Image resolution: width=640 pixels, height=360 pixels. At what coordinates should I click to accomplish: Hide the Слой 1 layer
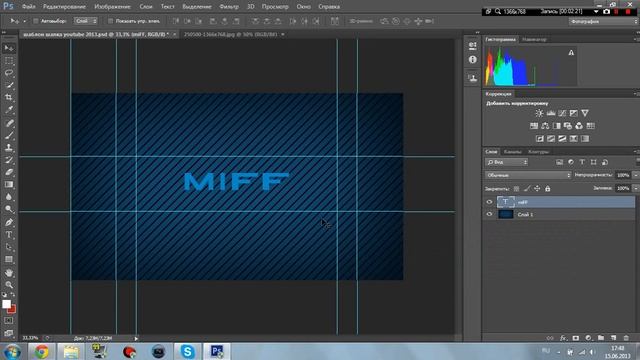click(489, 214)
